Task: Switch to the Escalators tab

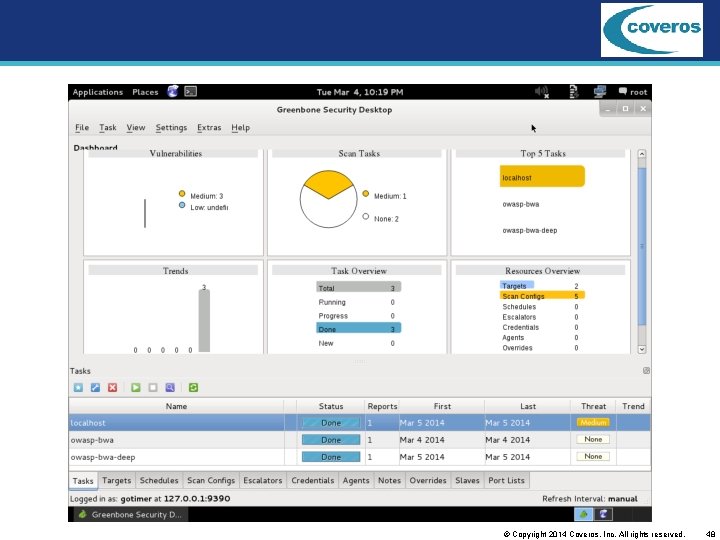Action: pos(263,480)
